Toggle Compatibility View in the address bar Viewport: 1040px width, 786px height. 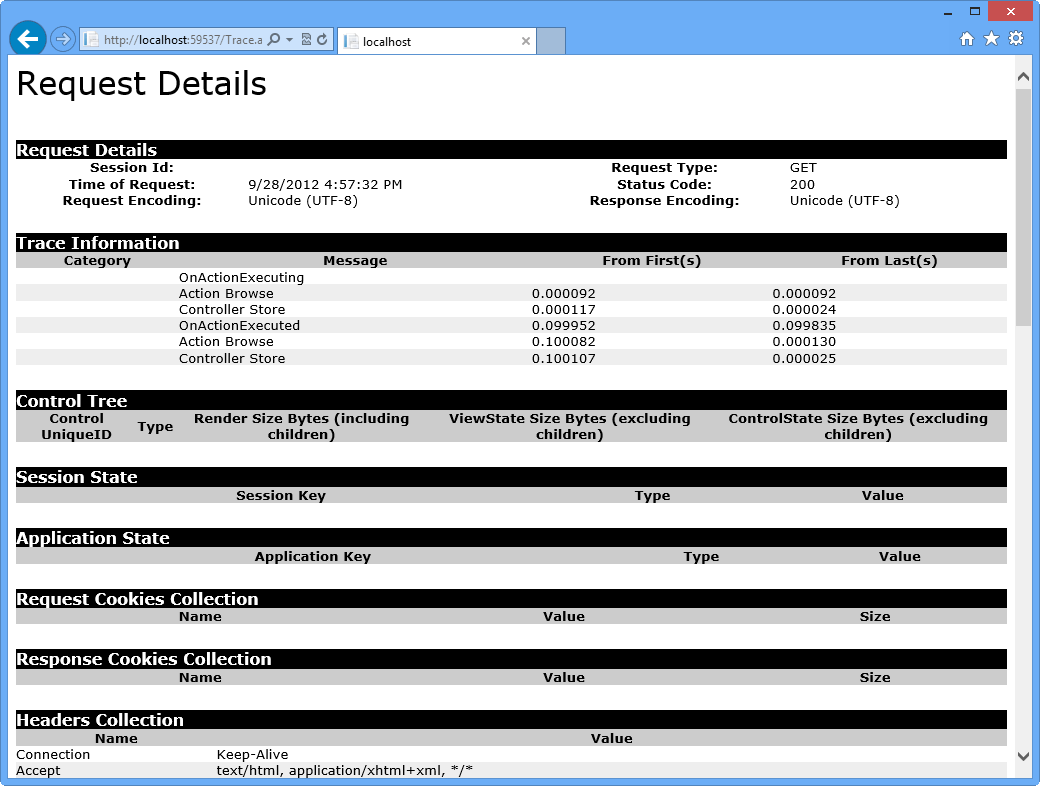pos(306,40)
